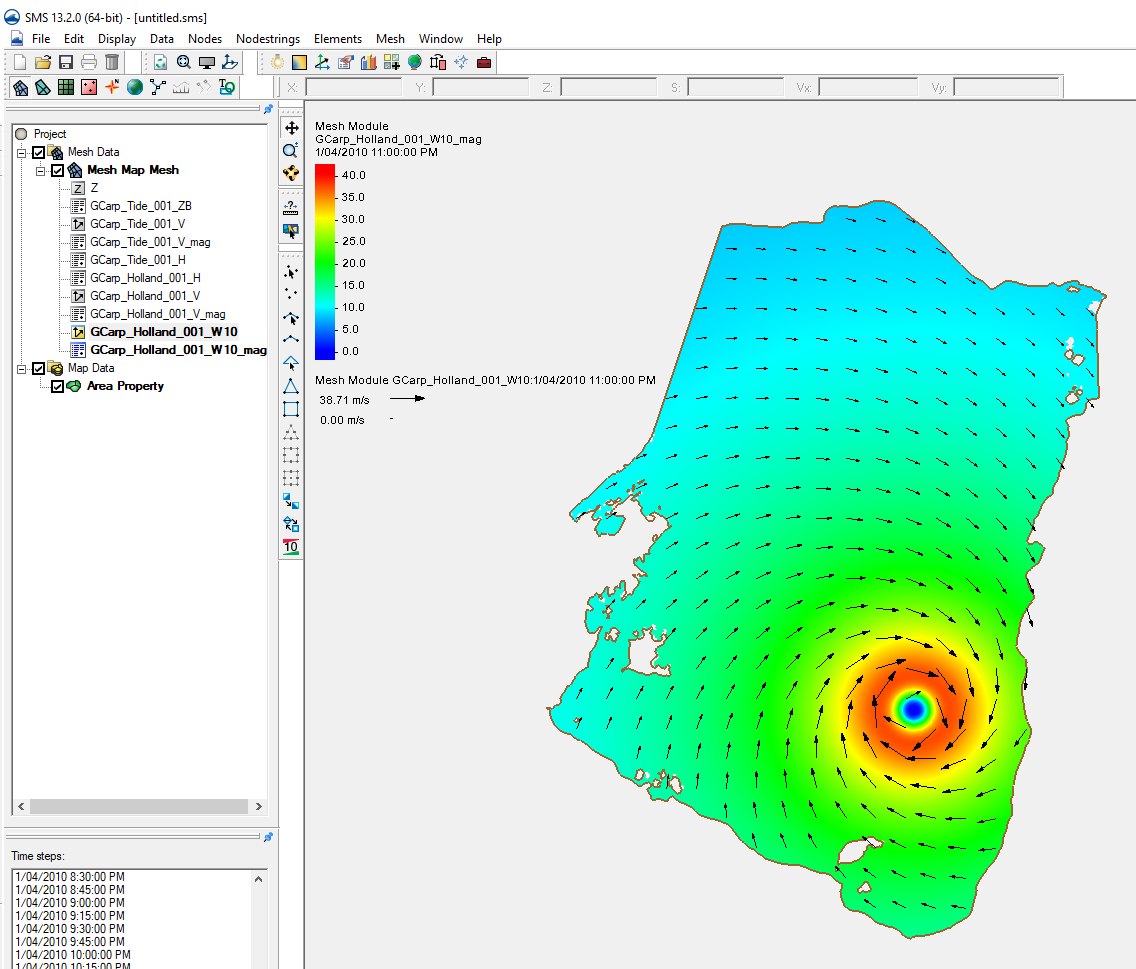Select the GCarp_Tide_001_V_mag dataset
Image resolution: width=1136 pixels, height=969 pixels.
pyautogui.click(x=150, y=242)
